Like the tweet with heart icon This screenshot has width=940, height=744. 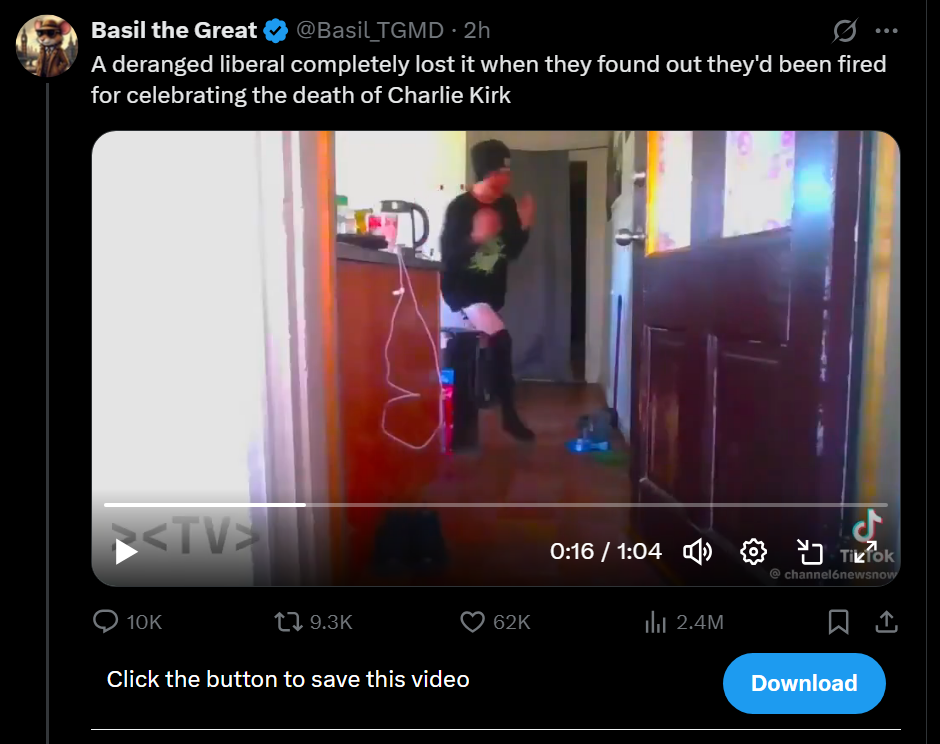pyautogui.click(x=472, y=622)
